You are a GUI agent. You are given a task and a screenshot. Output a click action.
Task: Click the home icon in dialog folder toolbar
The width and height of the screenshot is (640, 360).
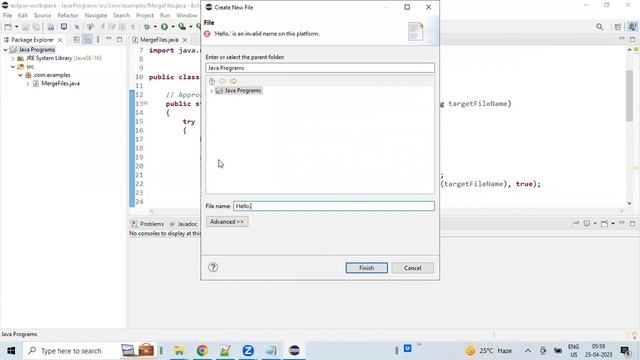click(212, 81)
